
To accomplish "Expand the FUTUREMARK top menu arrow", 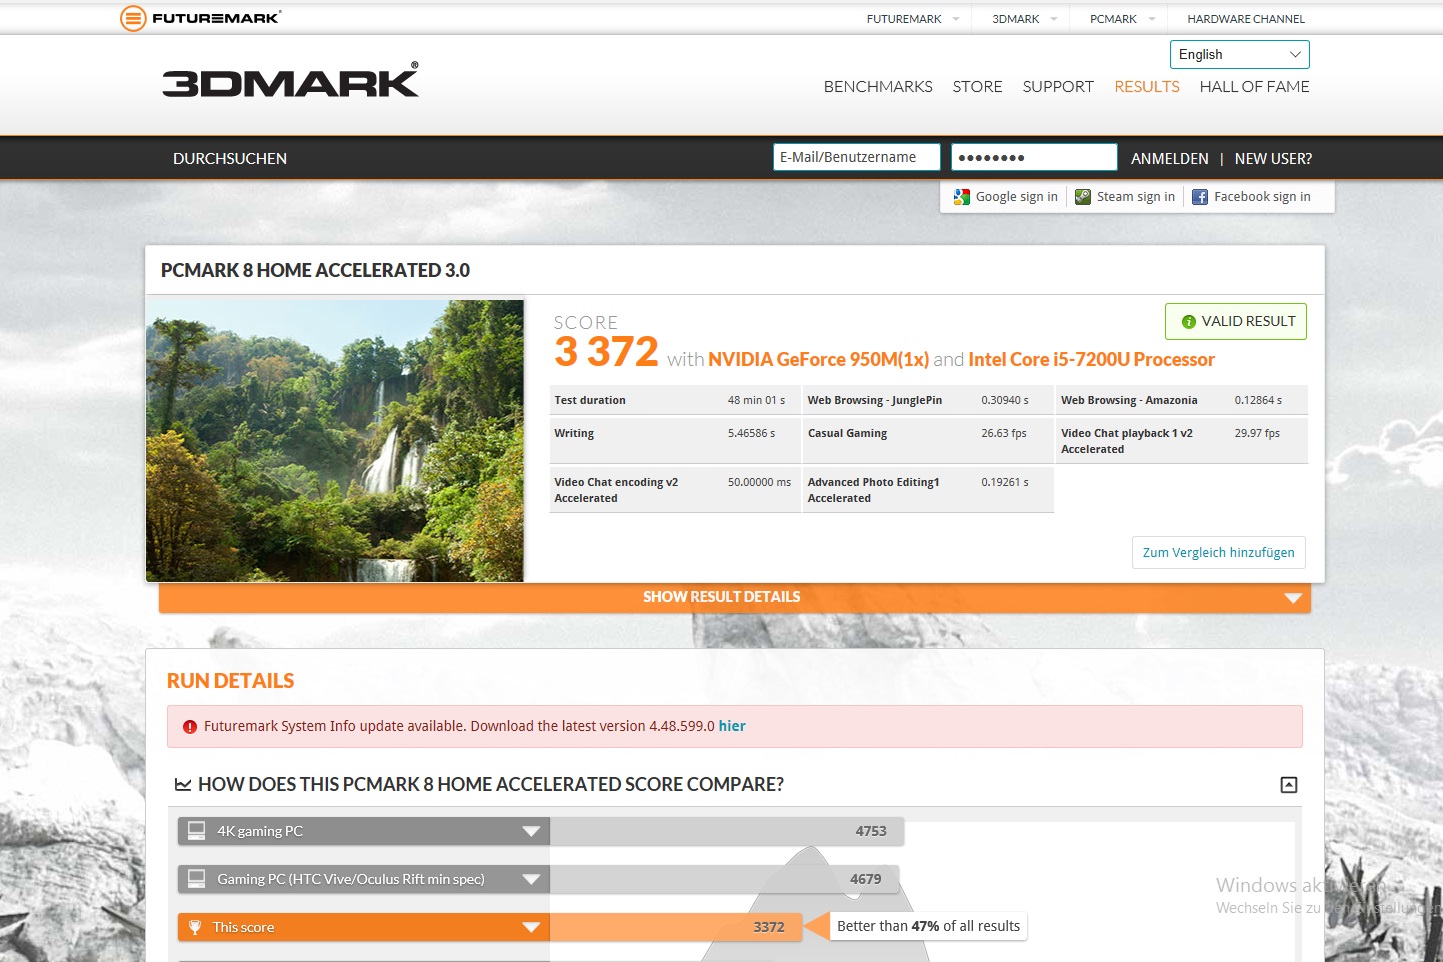I will click(x=956, y=19).
